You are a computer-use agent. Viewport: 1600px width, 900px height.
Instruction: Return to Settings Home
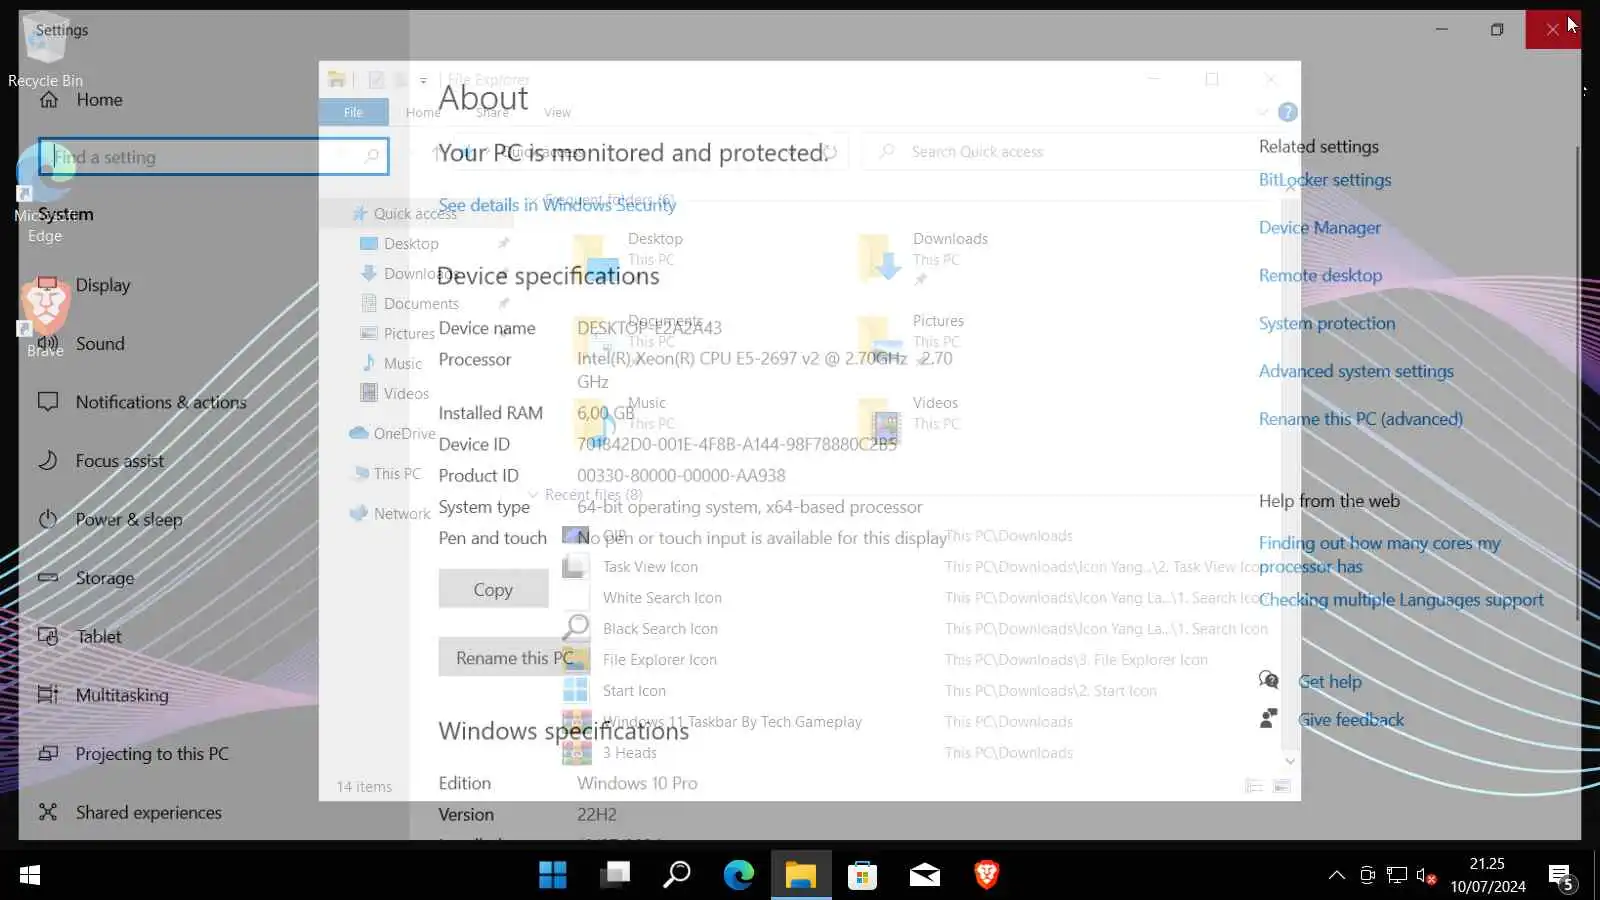[x=80, y=100]
